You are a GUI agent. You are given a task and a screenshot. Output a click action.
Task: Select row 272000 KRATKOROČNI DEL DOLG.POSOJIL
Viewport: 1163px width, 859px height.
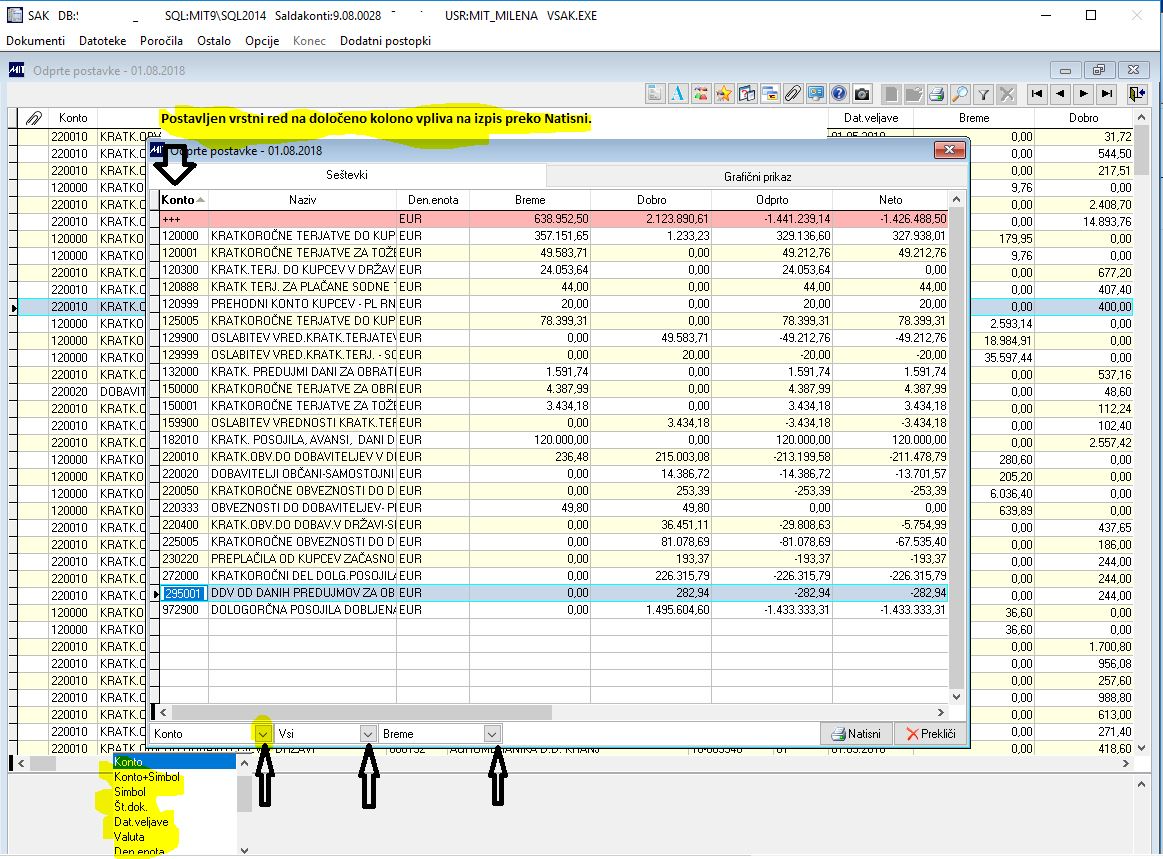point(554,576)
